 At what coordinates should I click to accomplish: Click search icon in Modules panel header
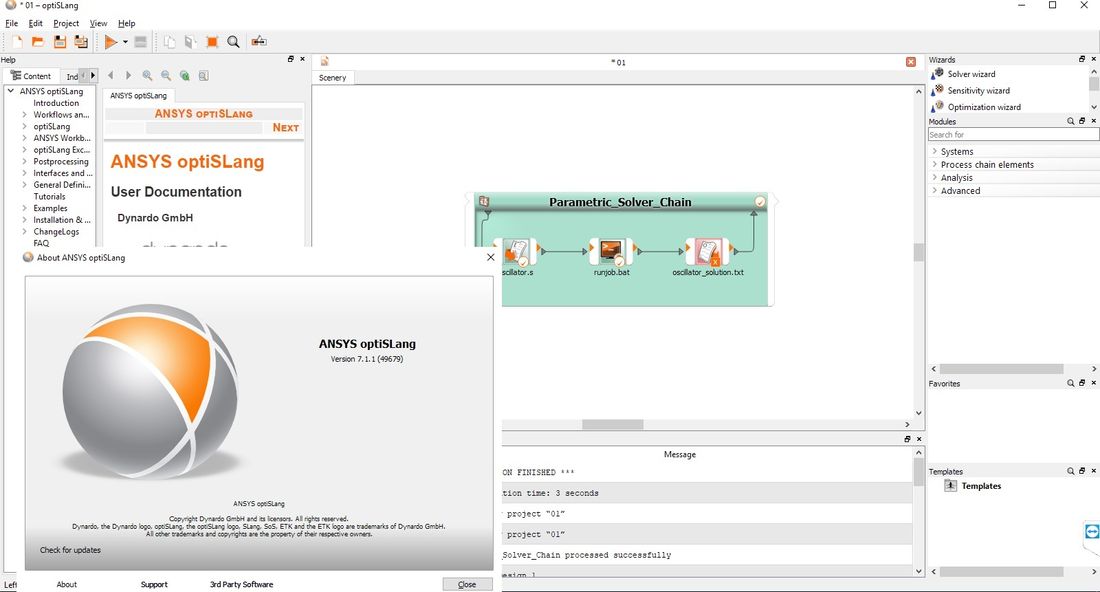[1071, 121]
